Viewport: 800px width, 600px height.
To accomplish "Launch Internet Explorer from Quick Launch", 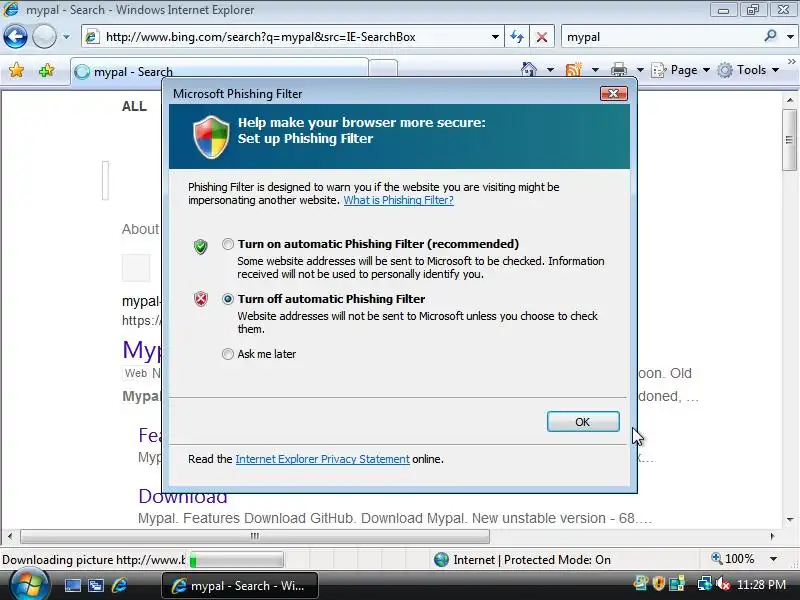I will pos(119,585).
